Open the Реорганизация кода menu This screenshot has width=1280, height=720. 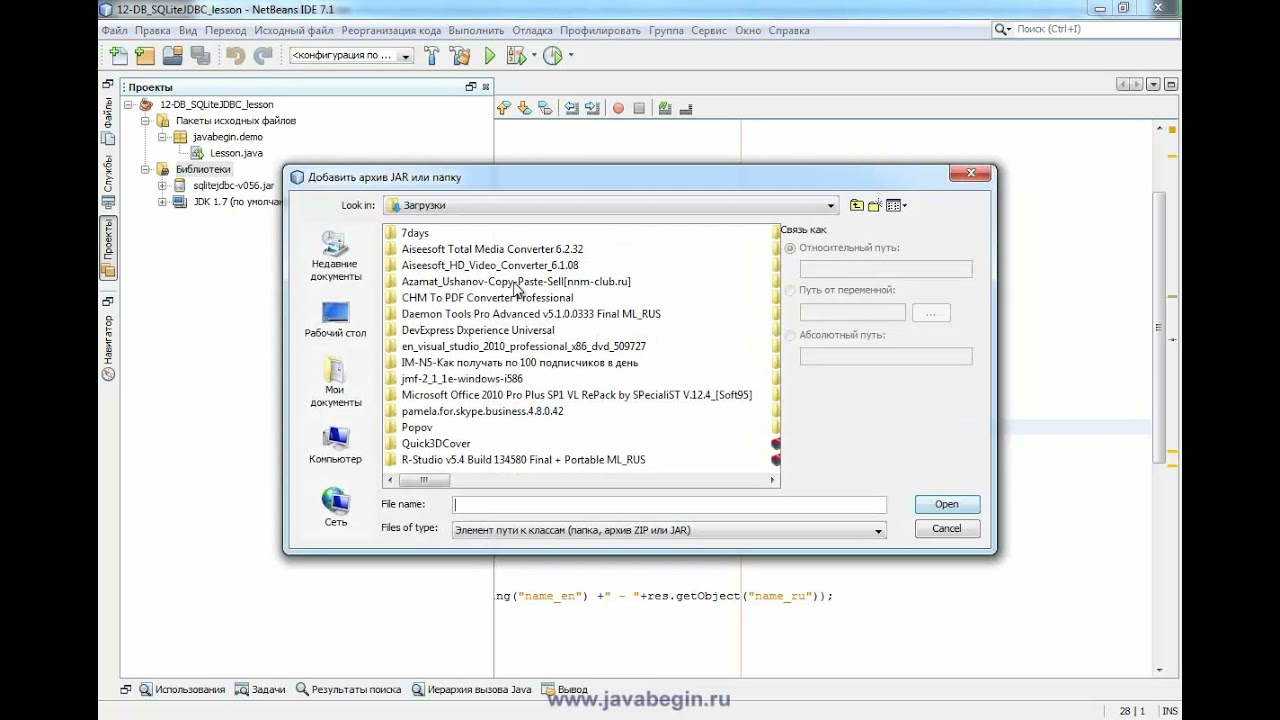pyautogui.click(x=391, y=30)
